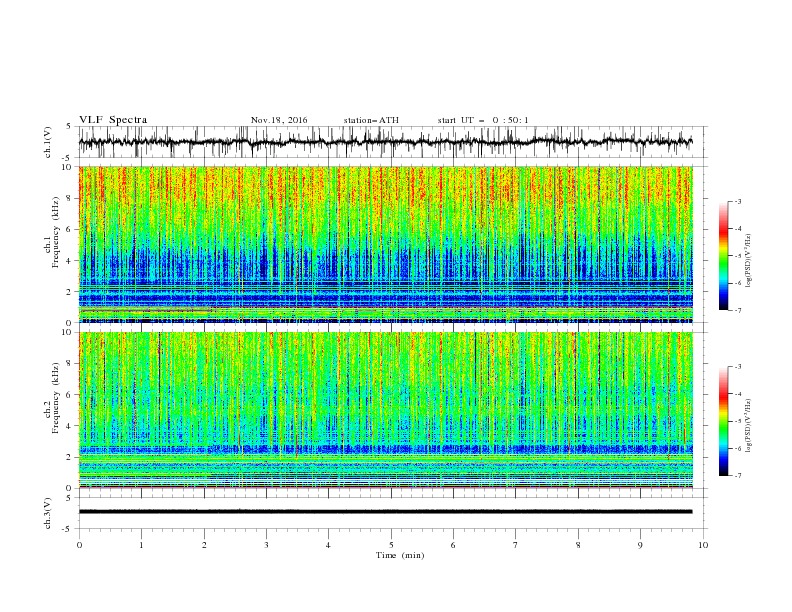
Task: Click the ch.2 "log(PSD)(V²/Hz)" colorbar label
Action: click(749, 426)
